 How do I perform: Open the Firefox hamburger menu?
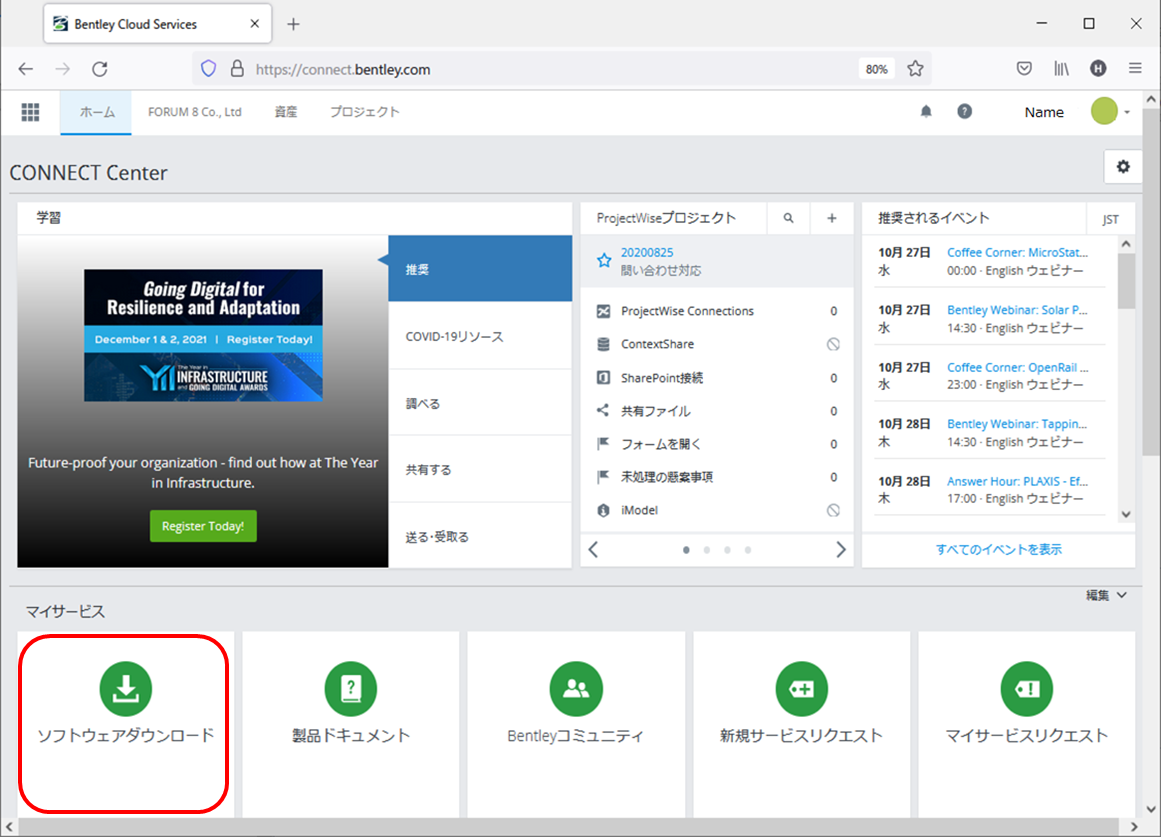click(x=1135, y=69)
